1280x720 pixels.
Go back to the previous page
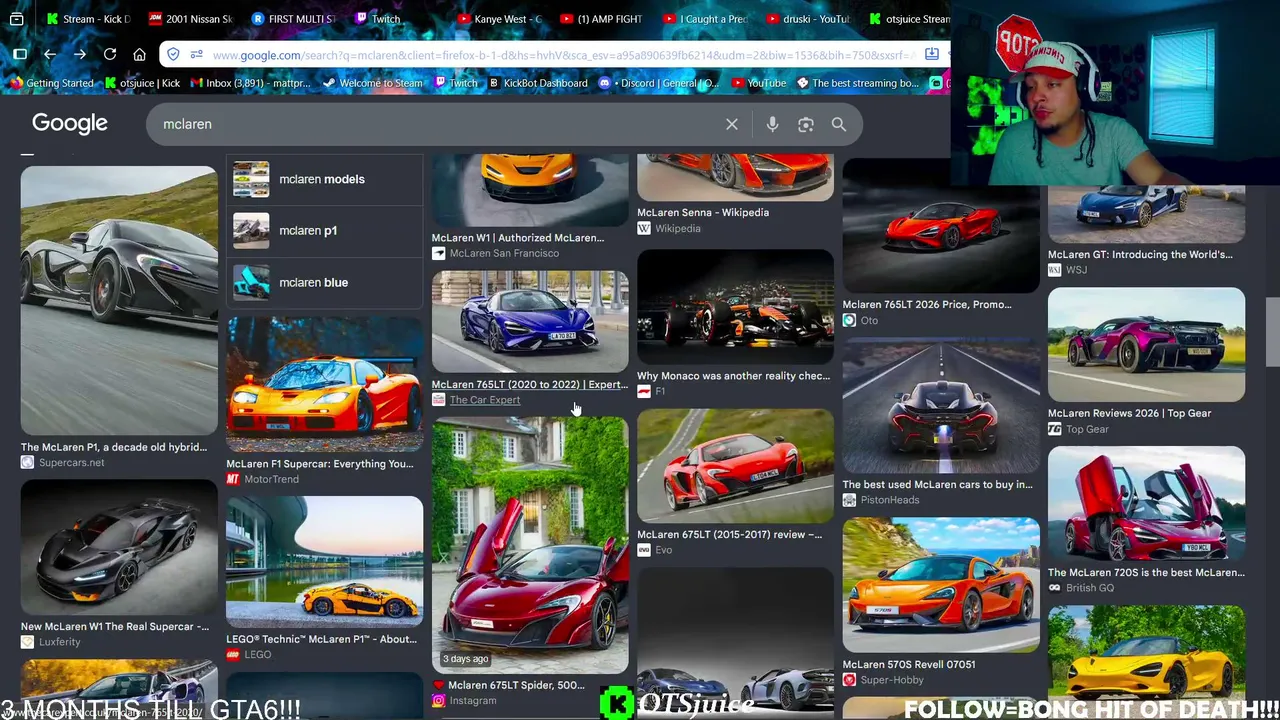click(x=50, y=54)
